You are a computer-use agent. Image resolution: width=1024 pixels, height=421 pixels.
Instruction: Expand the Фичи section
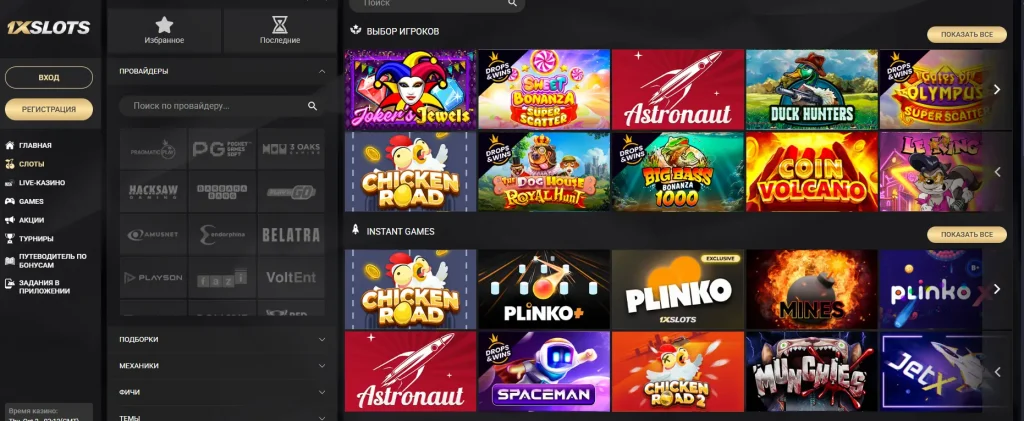(222, 392)
